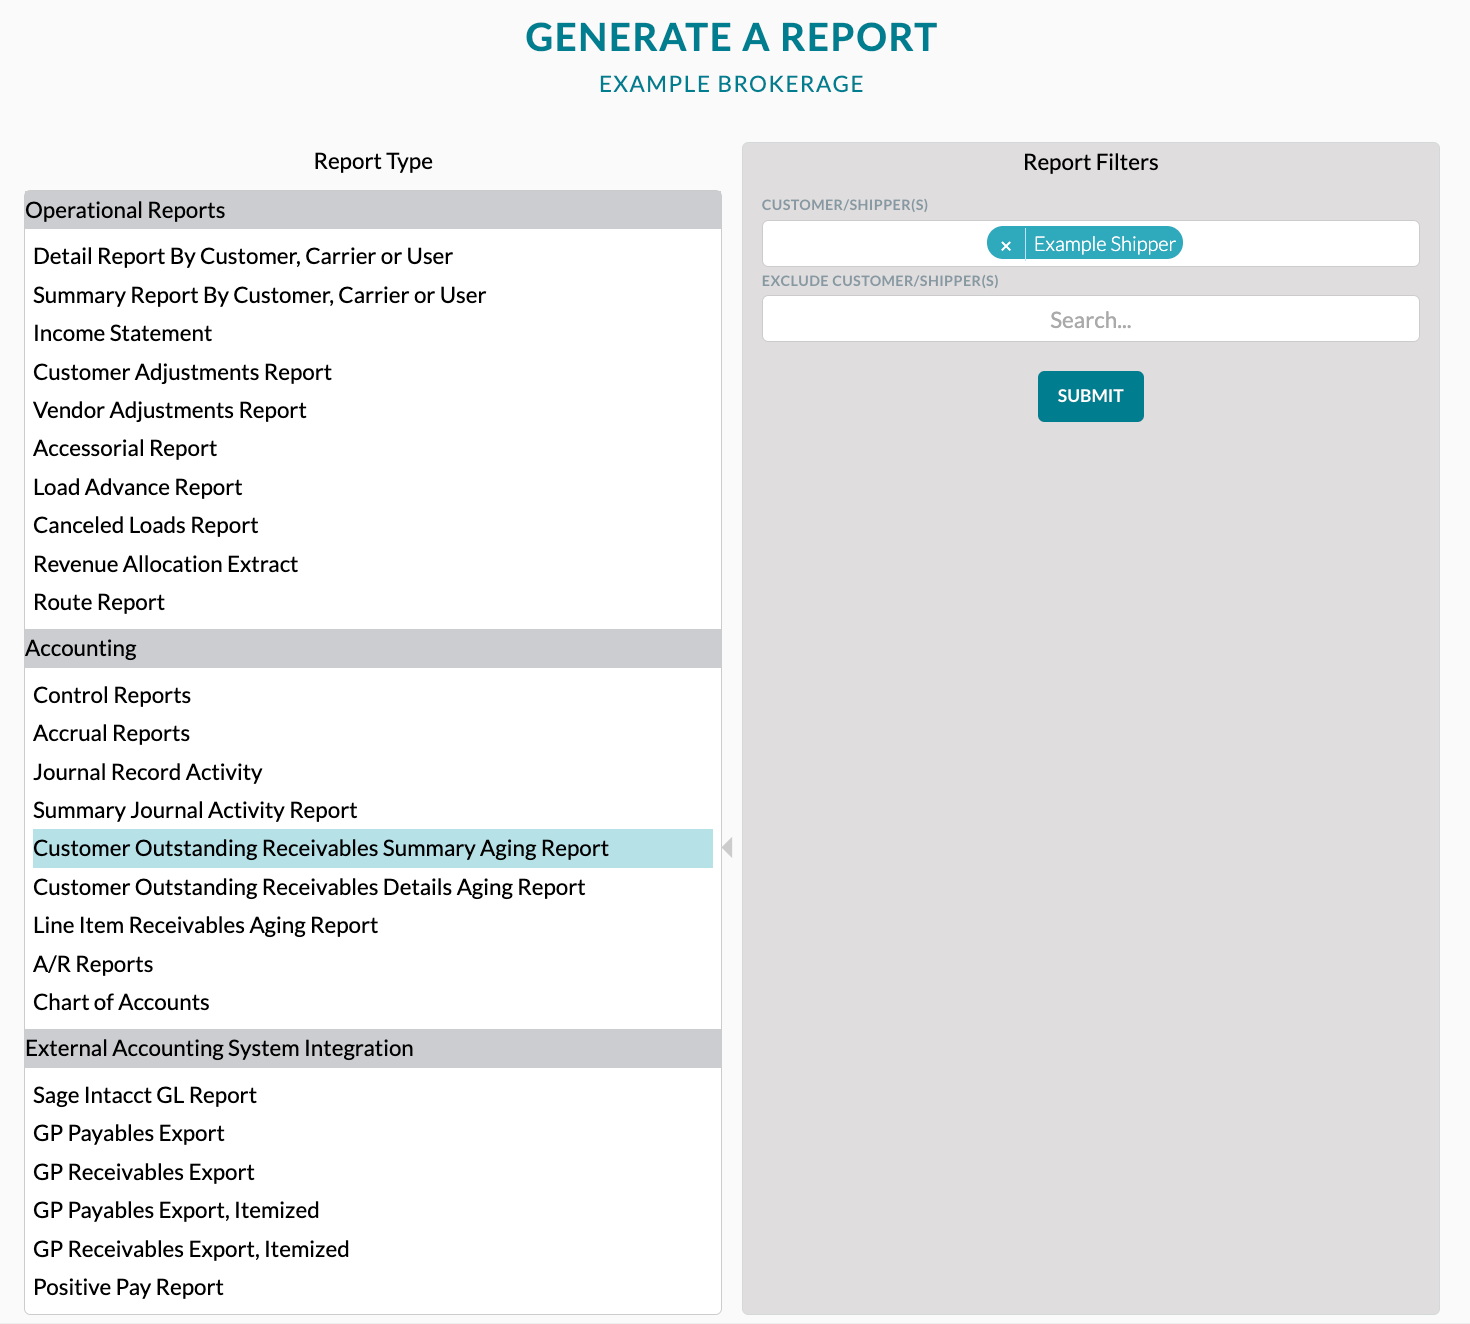Viewport: 1470px width, 1324px height.
Task: Select Detail Report By Customer, Carrier or User
Action: [x=243, y=256]
